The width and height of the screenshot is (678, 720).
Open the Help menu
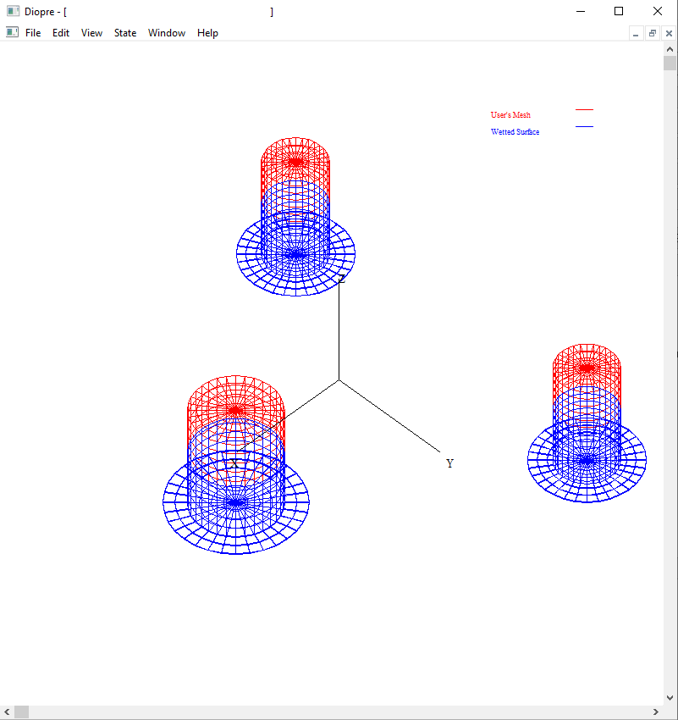207,33
